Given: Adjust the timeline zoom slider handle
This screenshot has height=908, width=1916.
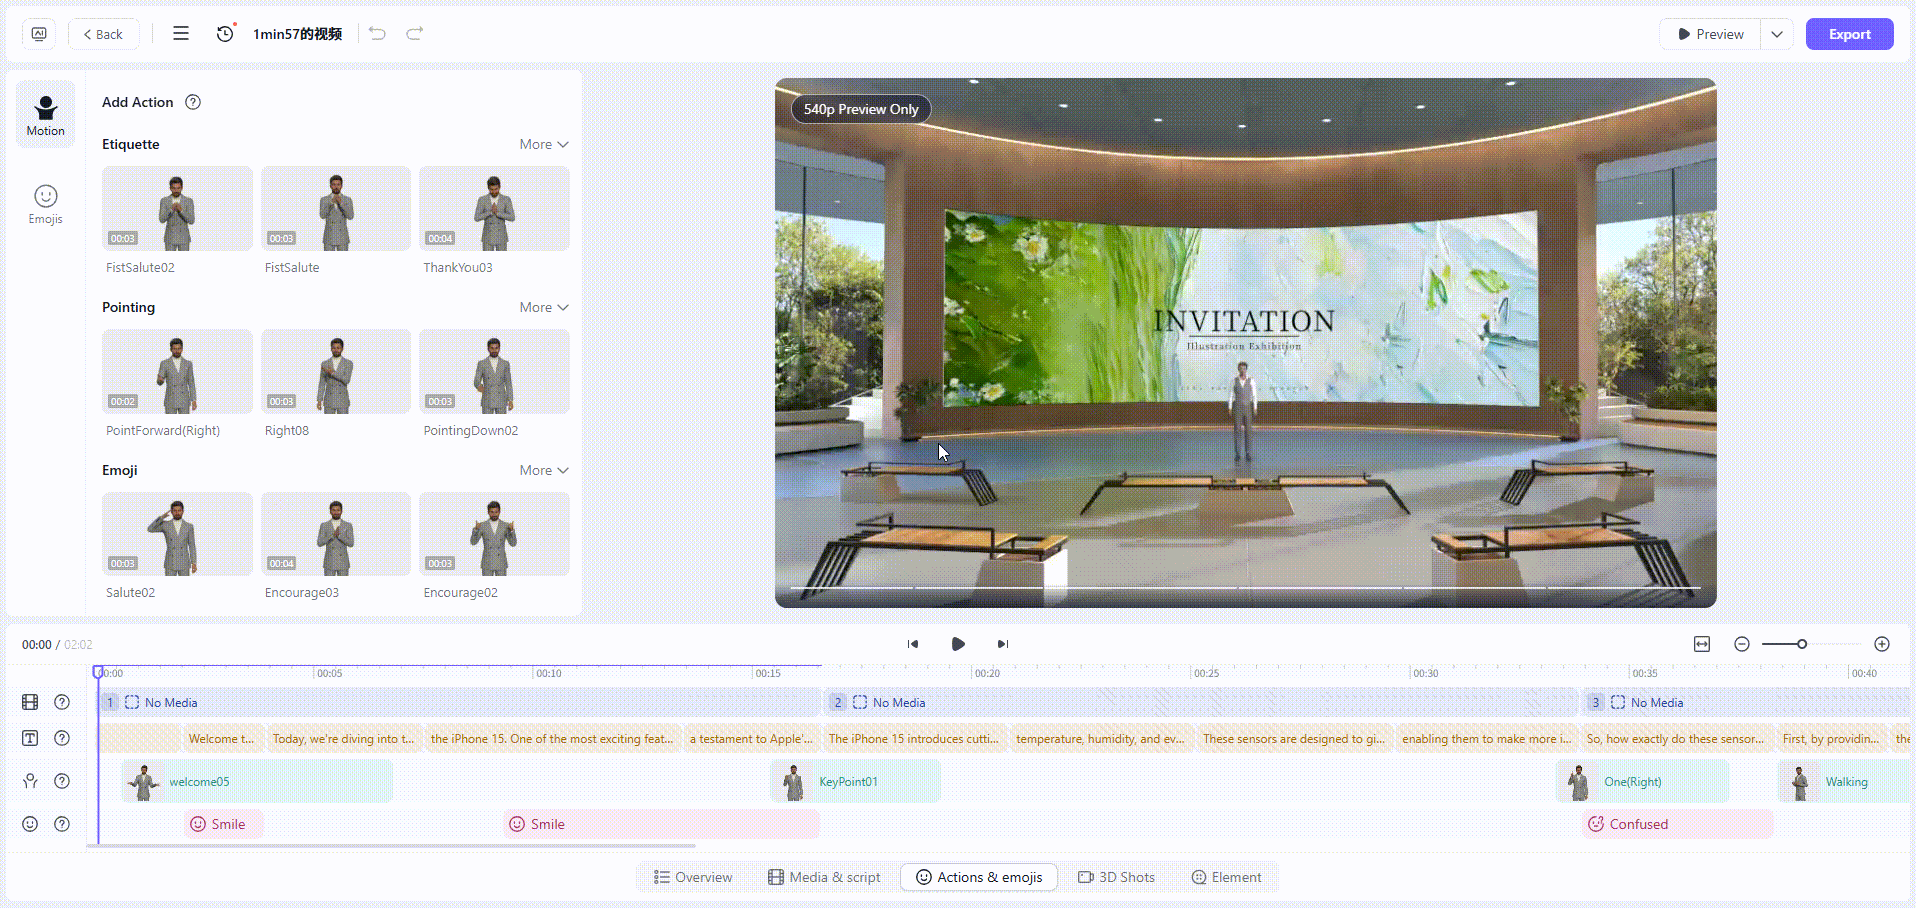Looking at the screenshot, I should pos(1801,644).
